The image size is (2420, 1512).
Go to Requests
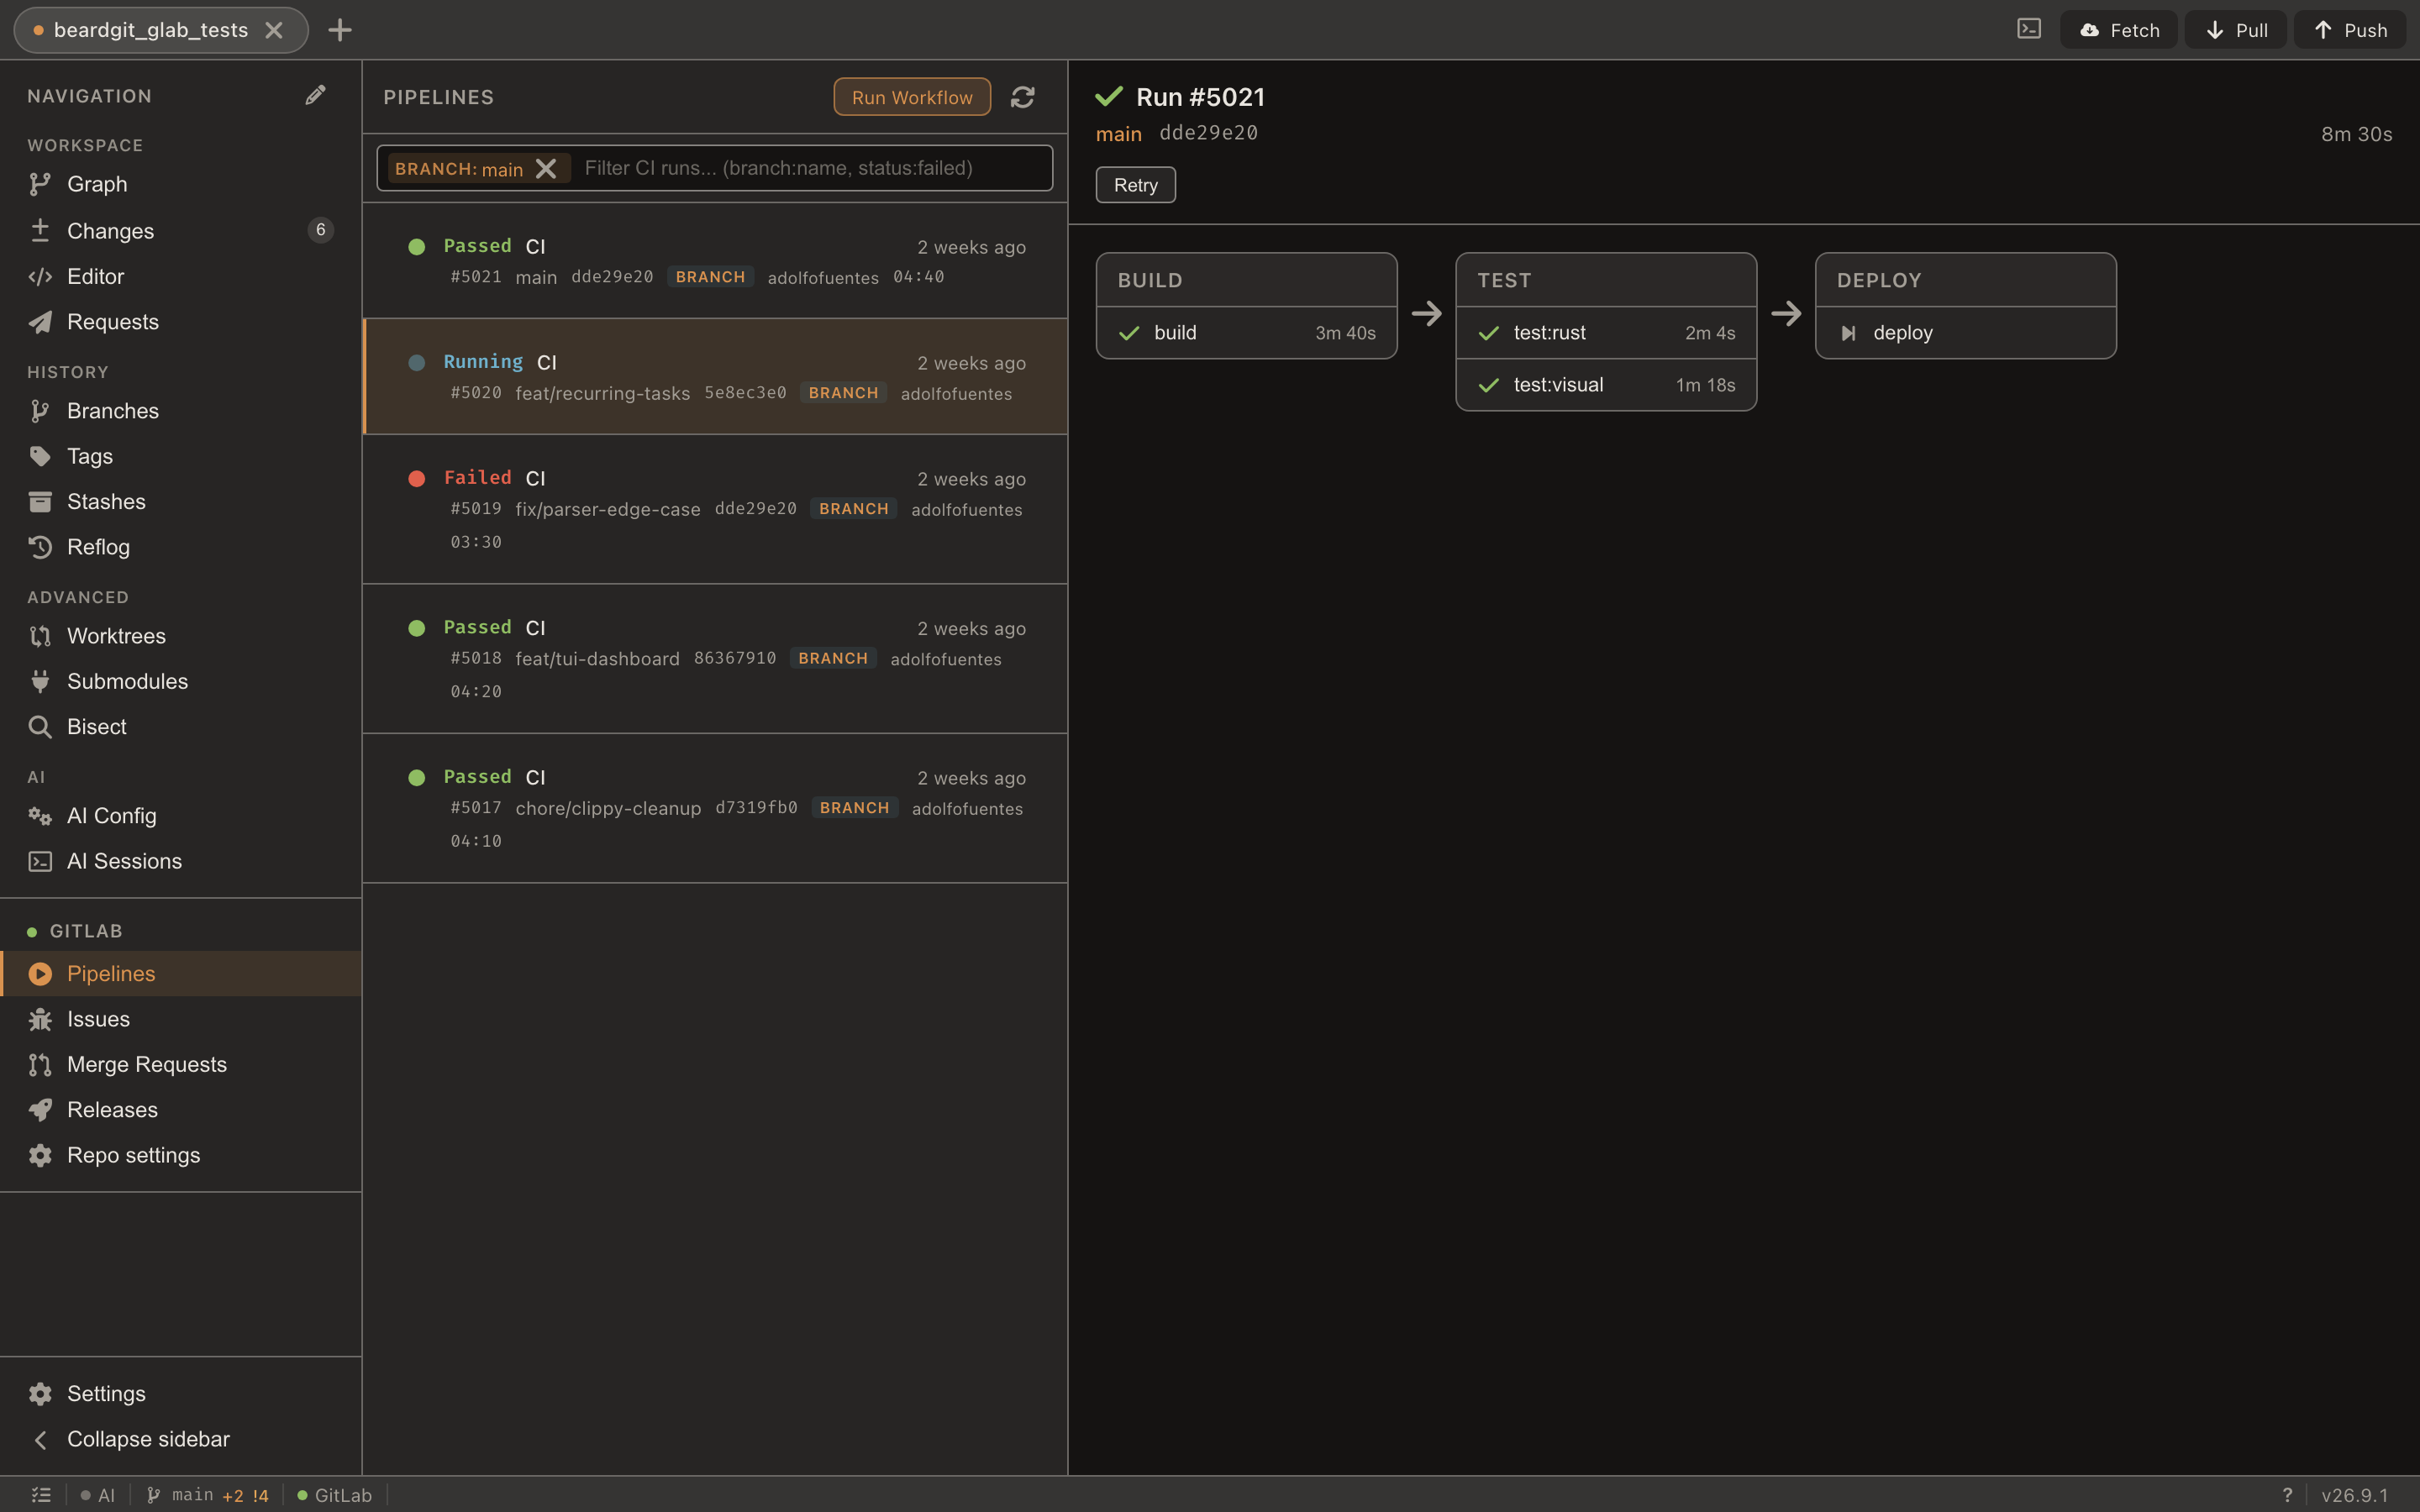coord(181,321)
